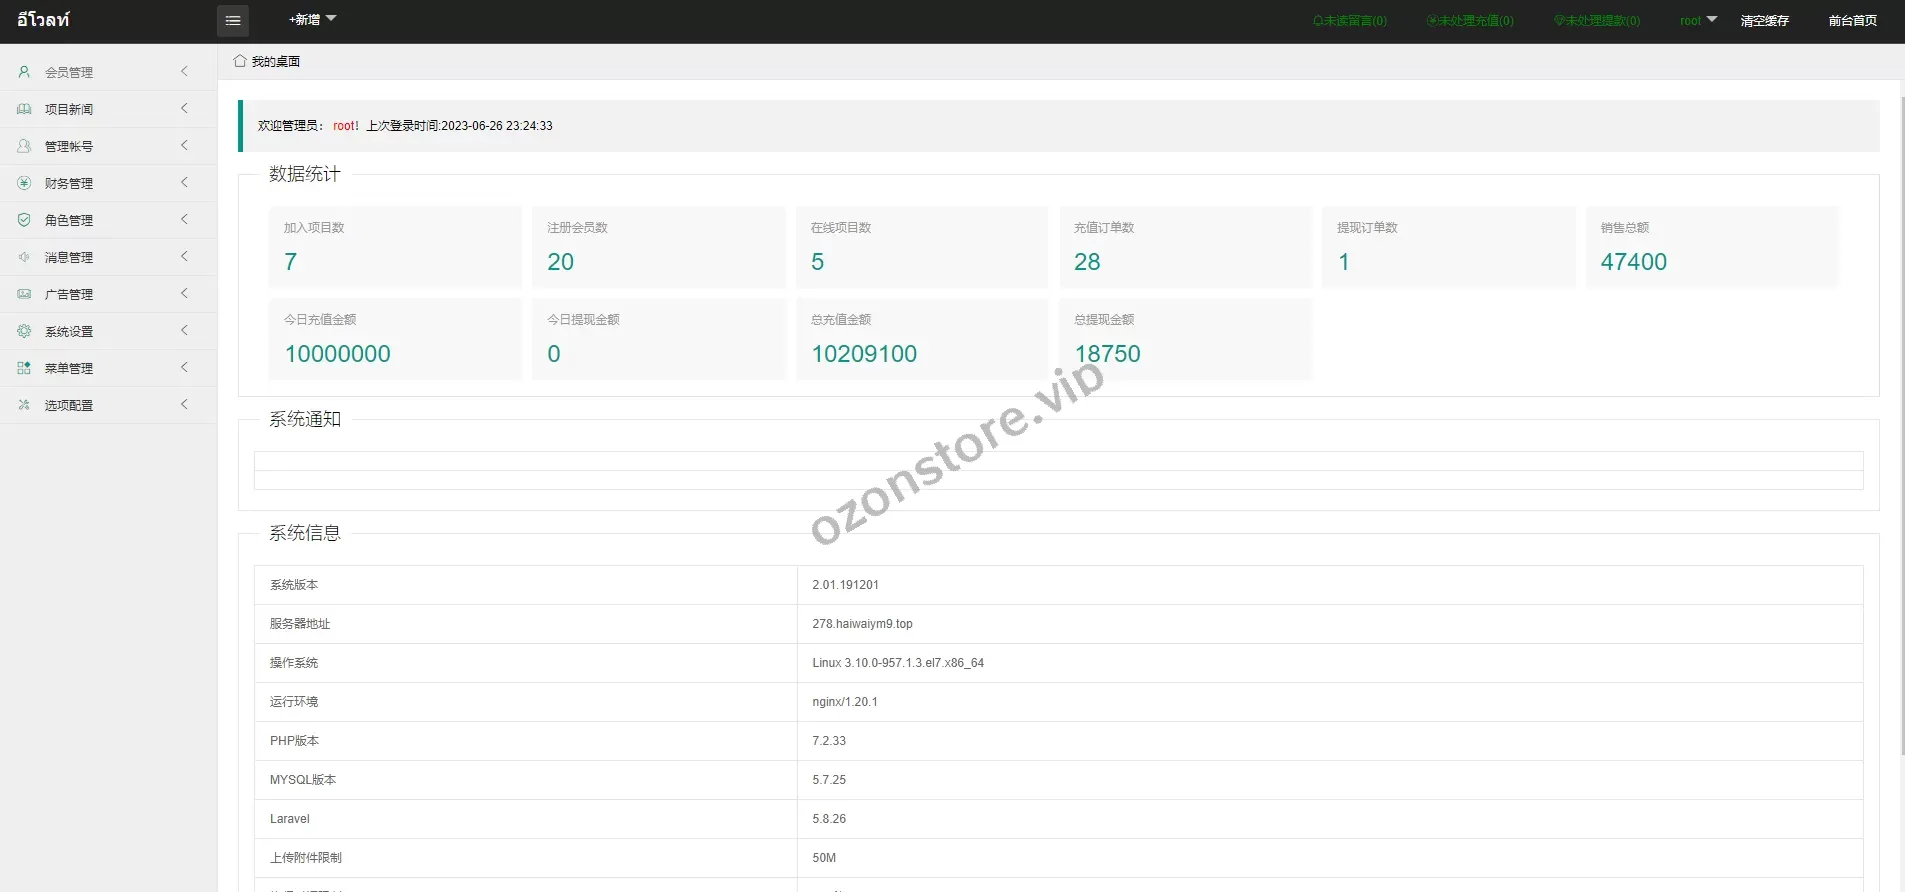The width and height of the screenshot is (1905, 892).
Task: Open the root user dropdown
Action: click(1697, 20)
